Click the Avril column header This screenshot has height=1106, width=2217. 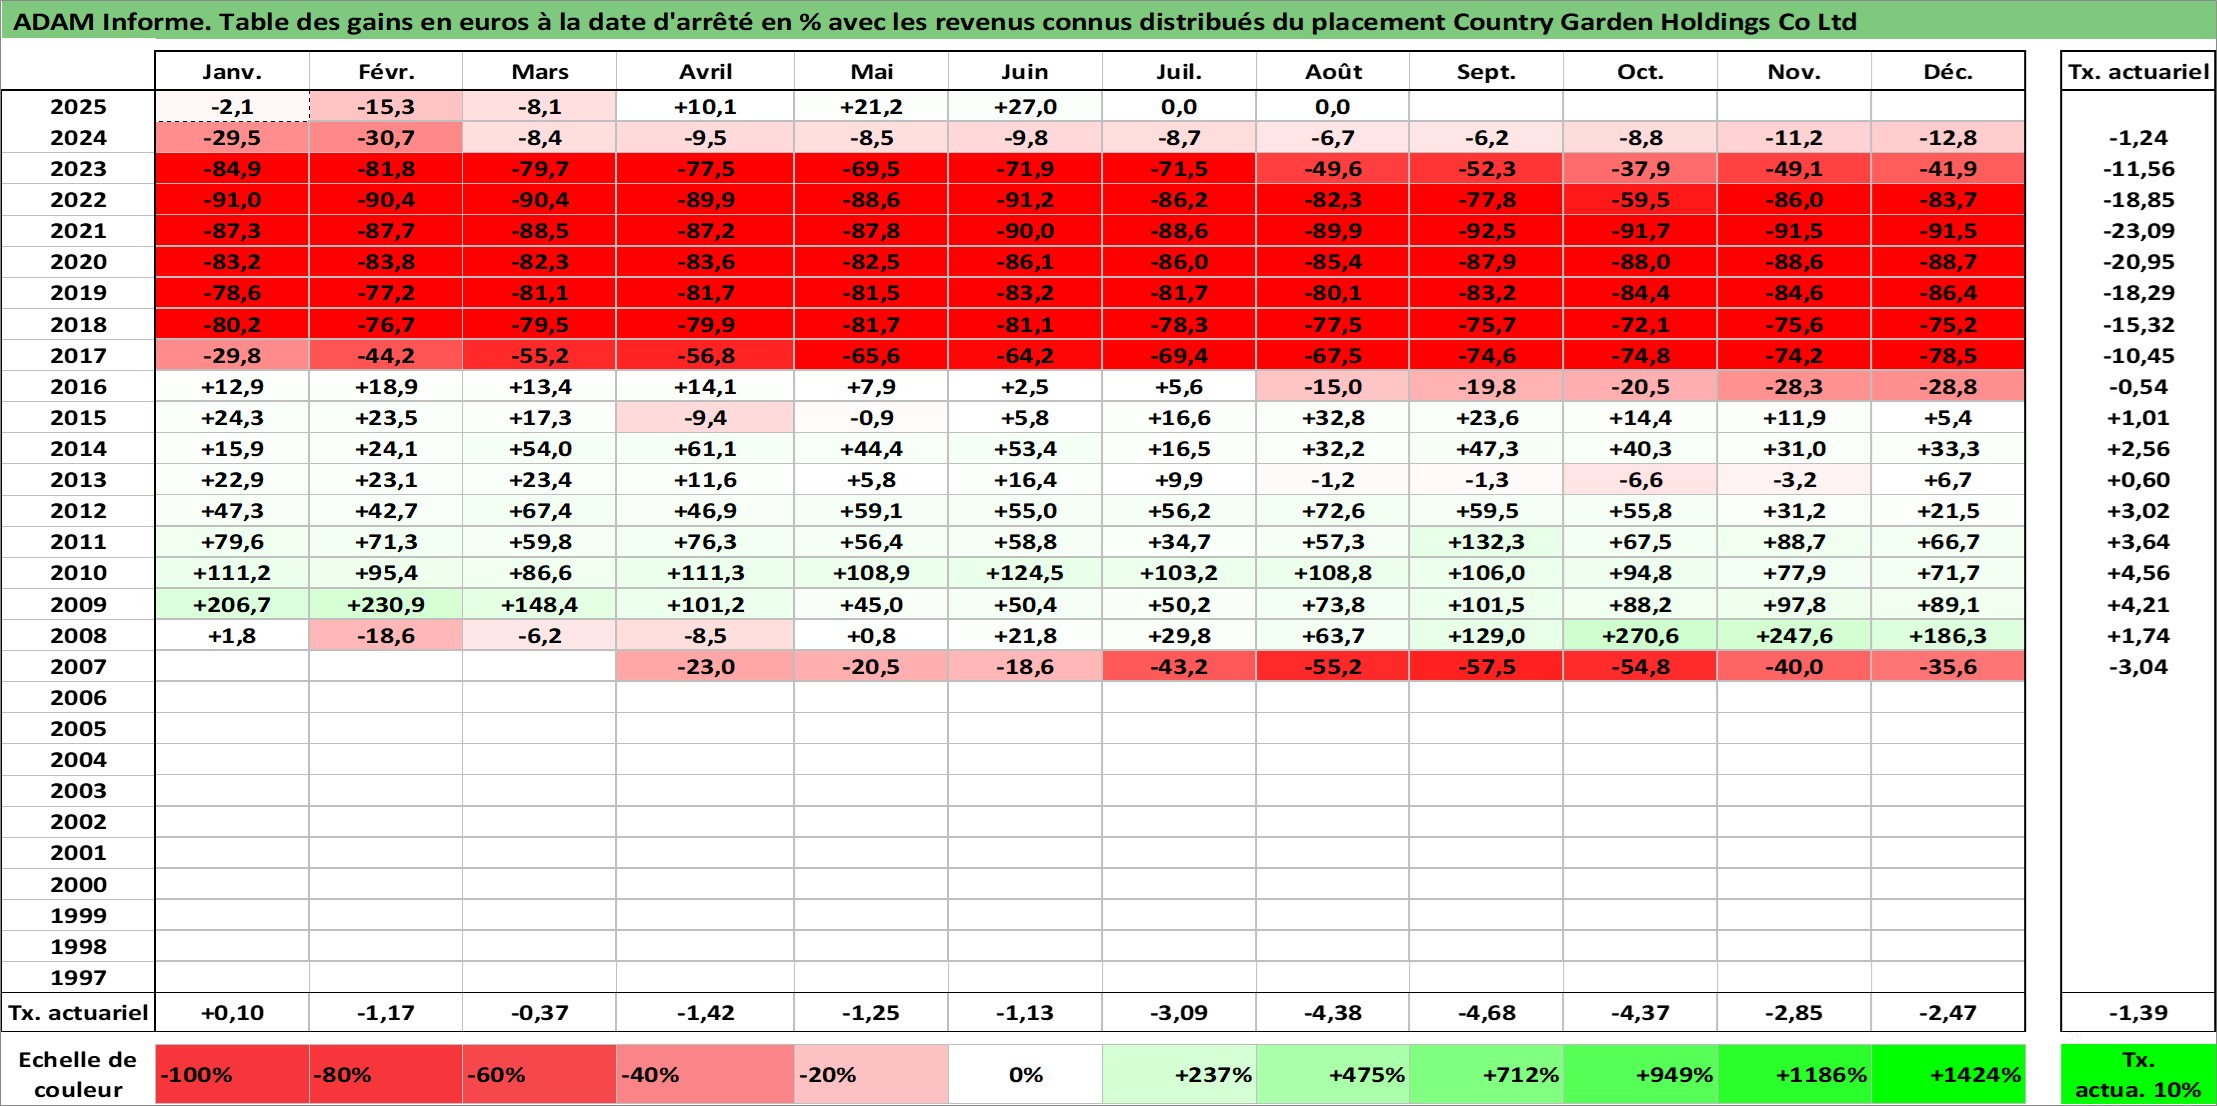point(706,72)
